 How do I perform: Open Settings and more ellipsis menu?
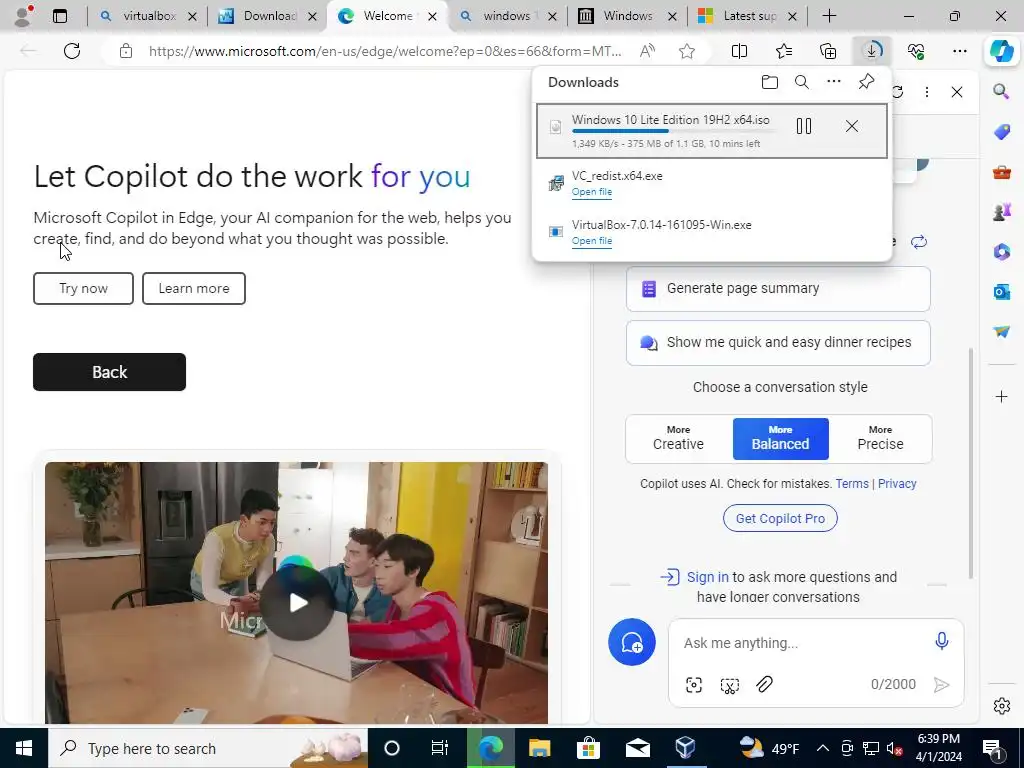click(959, 51)
